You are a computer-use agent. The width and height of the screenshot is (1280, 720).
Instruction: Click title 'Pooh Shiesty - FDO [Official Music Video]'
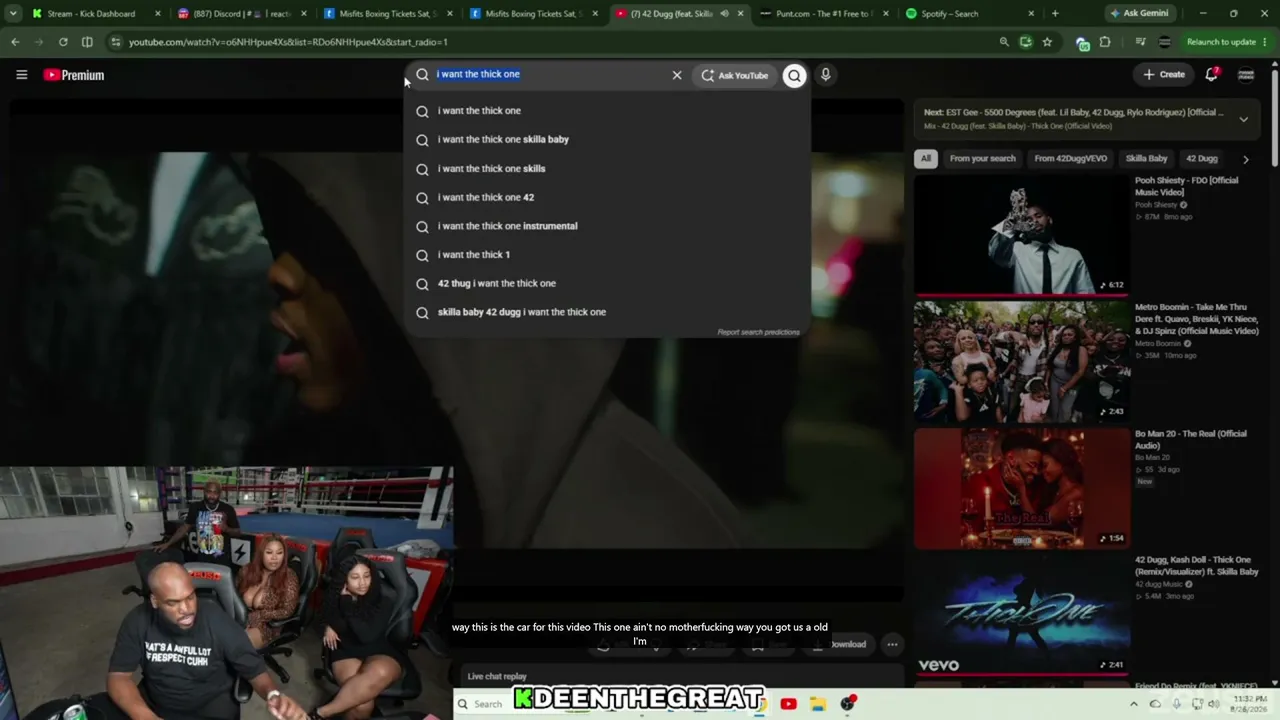point(1187,186)
